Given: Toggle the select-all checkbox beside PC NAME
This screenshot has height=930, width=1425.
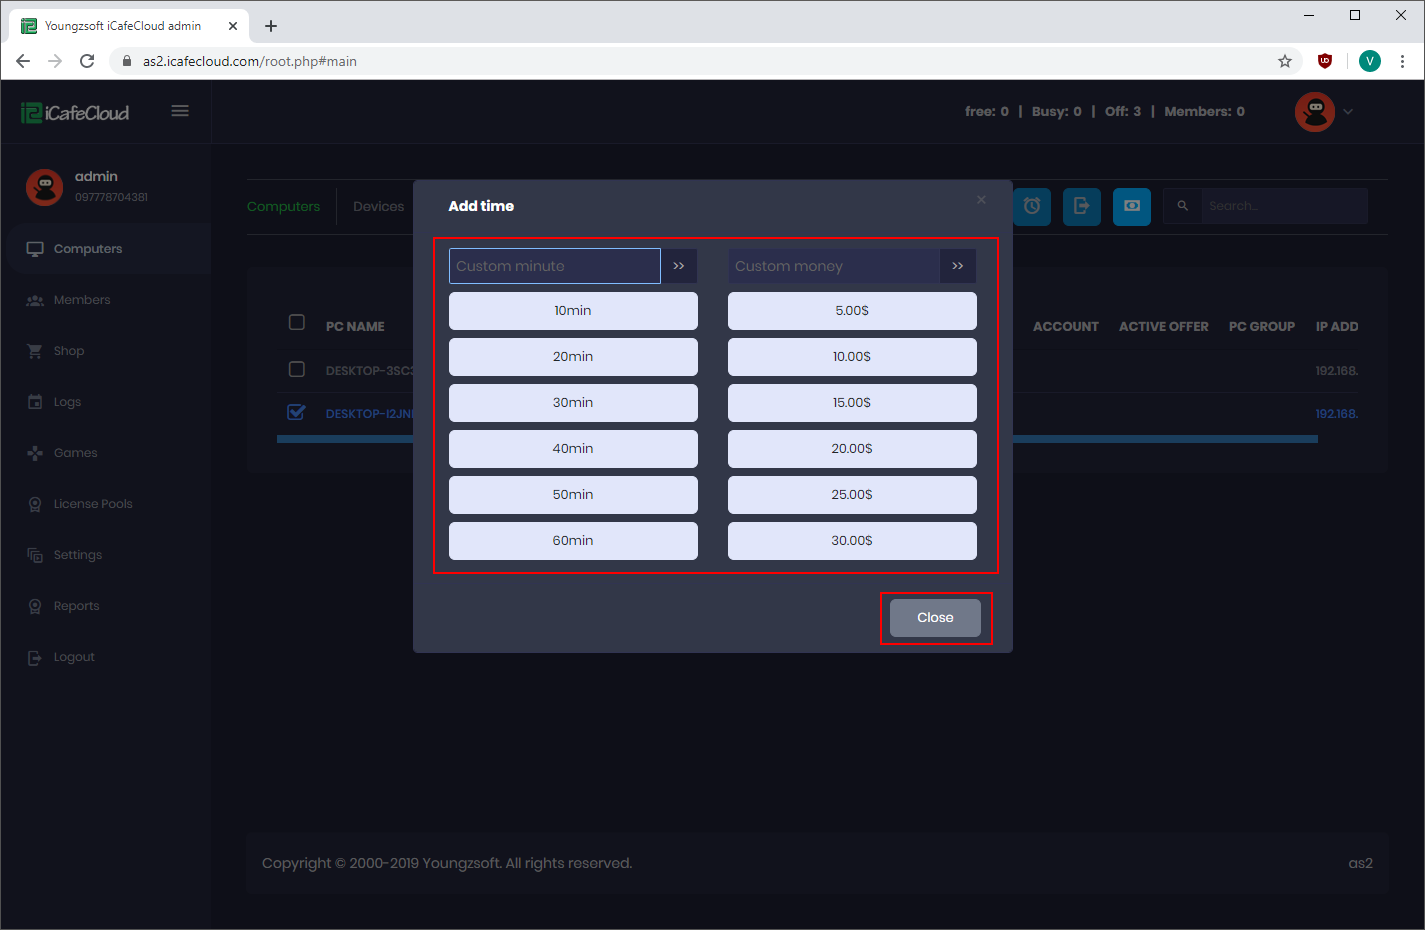Looking at the screenshot, I should [297, 322].
